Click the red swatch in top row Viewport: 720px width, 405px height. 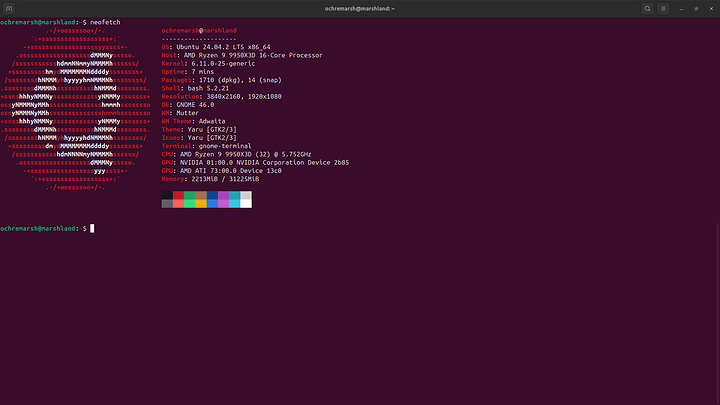178,195
